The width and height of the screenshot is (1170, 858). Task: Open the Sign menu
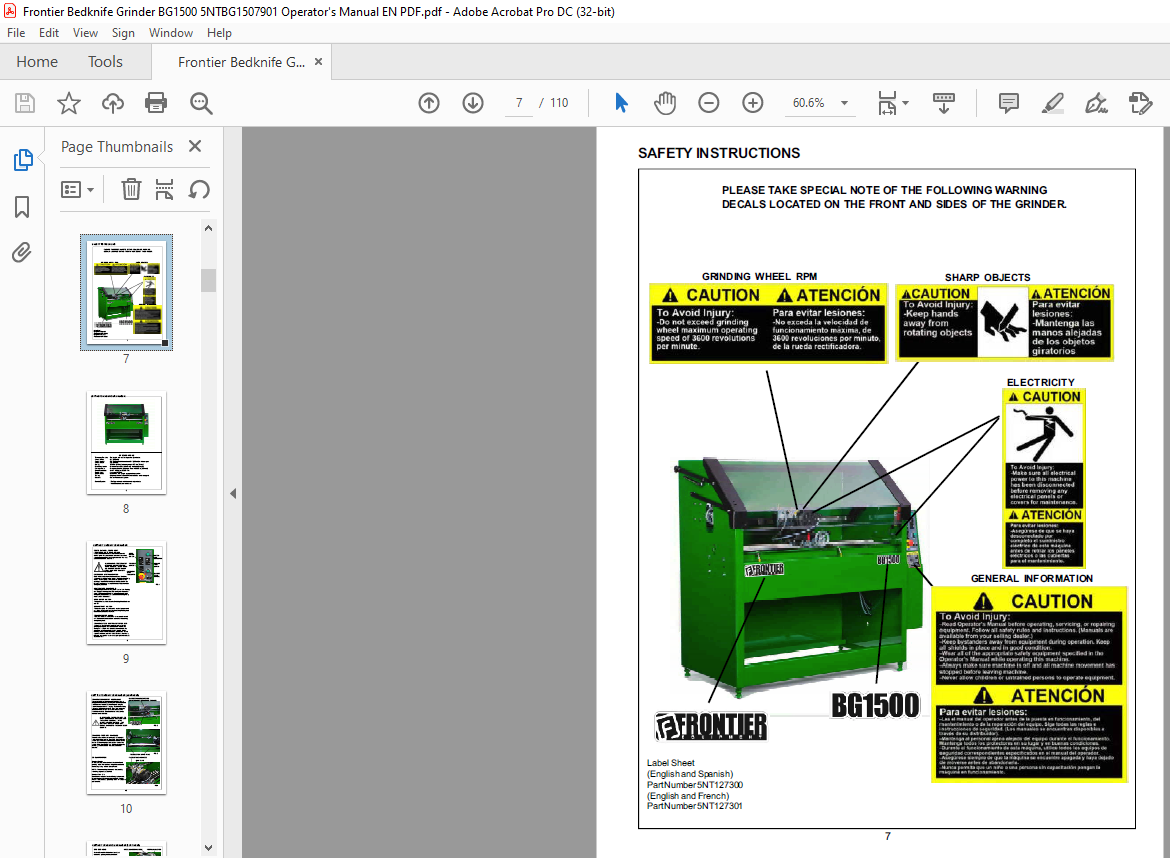(123, 33)
